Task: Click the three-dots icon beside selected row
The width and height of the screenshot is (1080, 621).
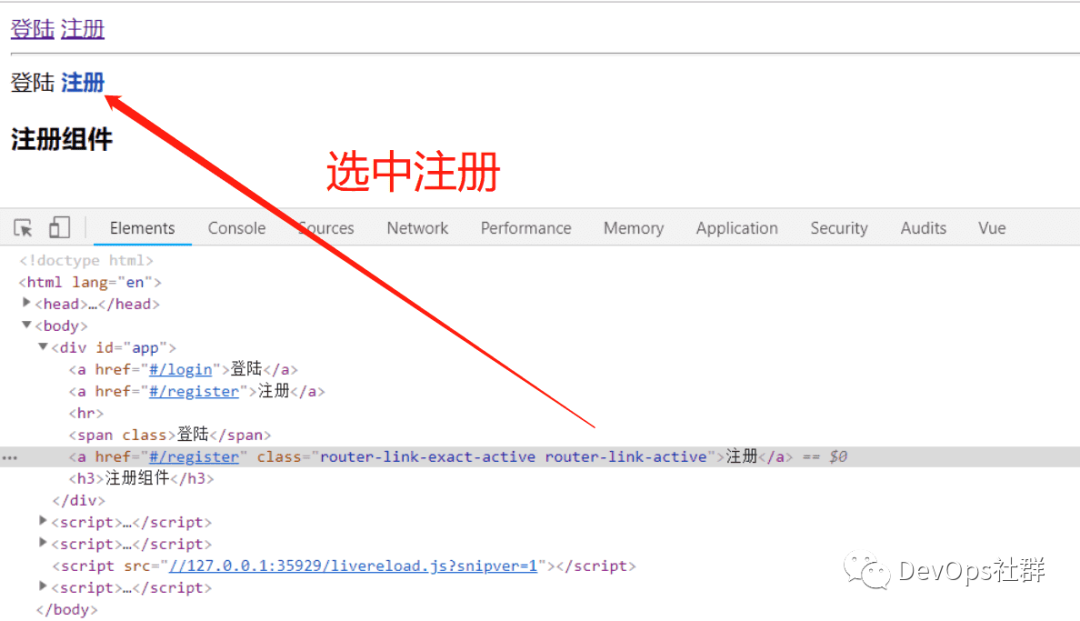Action: 10,457
